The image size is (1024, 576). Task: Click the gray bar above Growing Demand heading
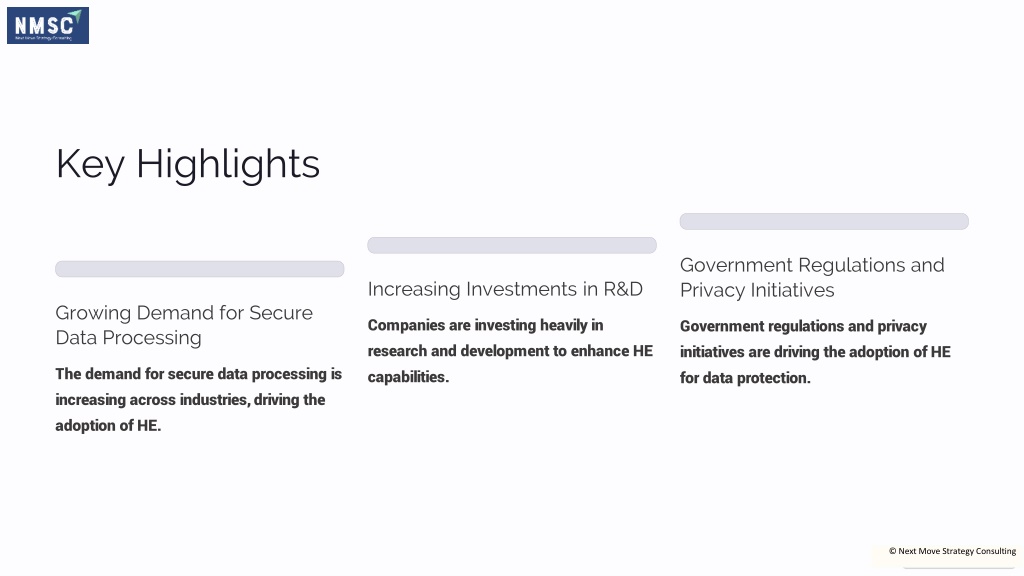tap(199, 269)
